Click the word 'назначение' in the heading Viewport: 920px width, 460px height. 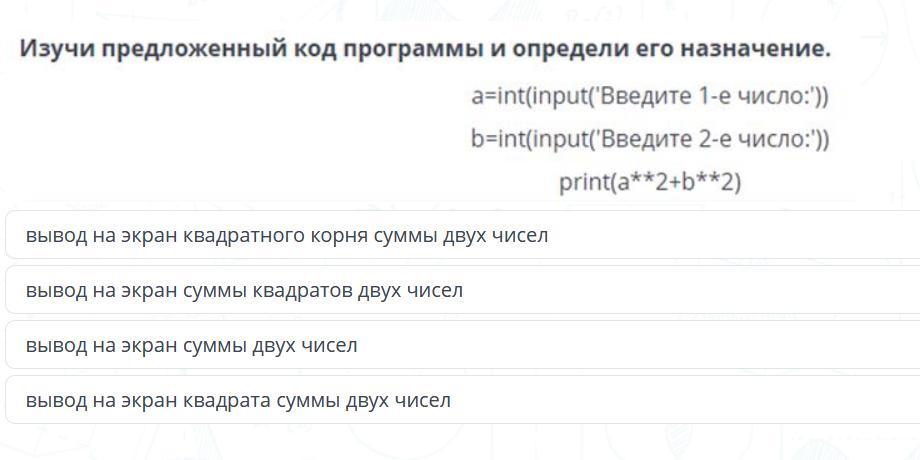[x=755, y=49]
